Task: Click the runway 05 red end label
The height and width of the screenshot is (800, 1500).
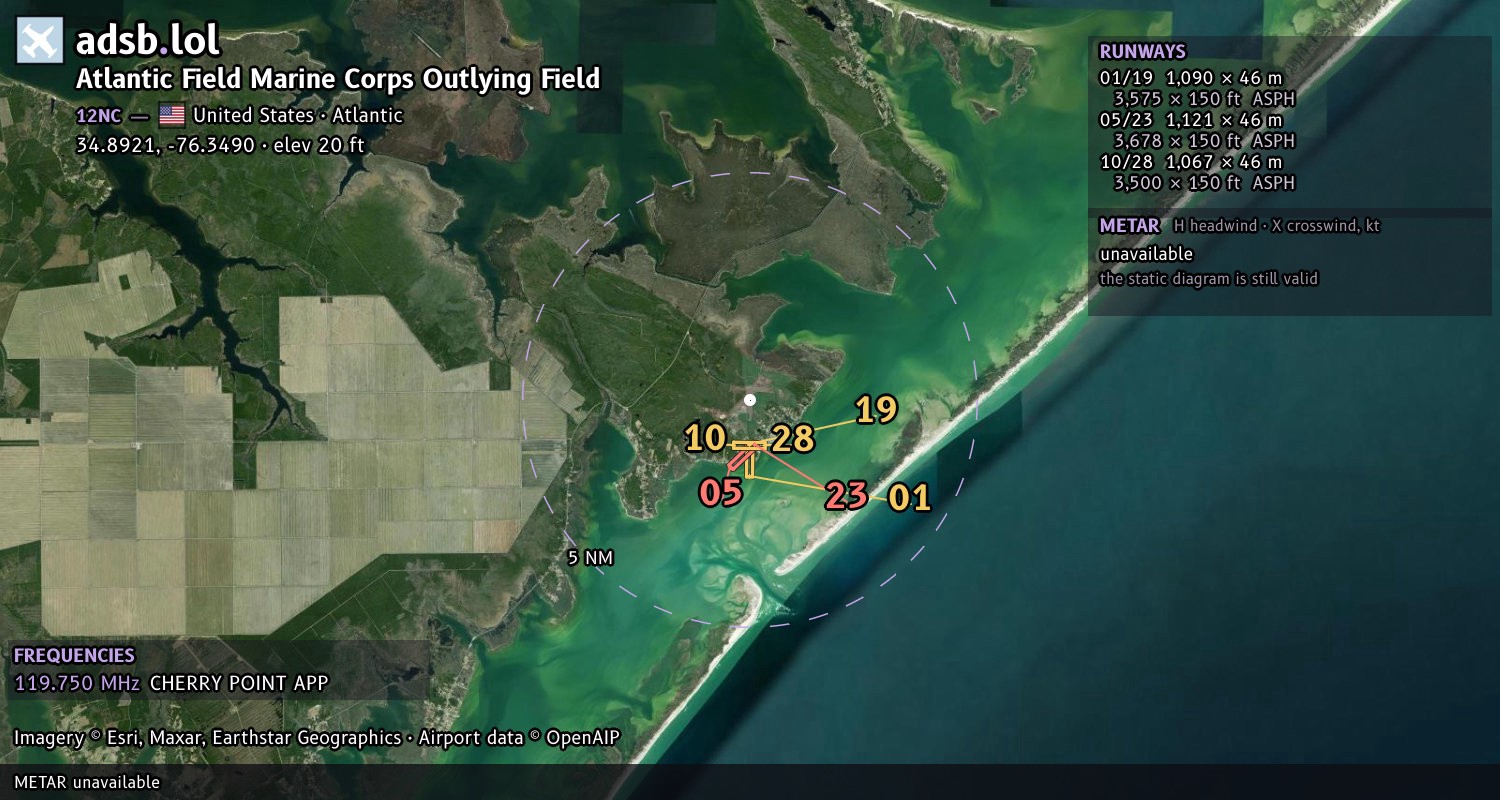Action: pos(721,492)
